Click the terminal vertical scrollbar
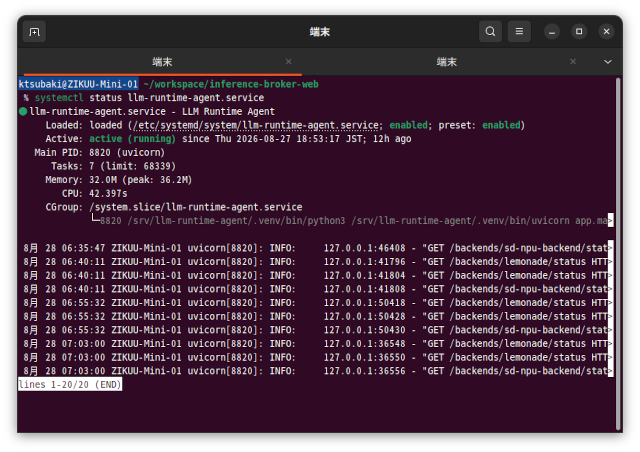Image resolution: width=640 pixels, height=452 pixels. (618, 253)
